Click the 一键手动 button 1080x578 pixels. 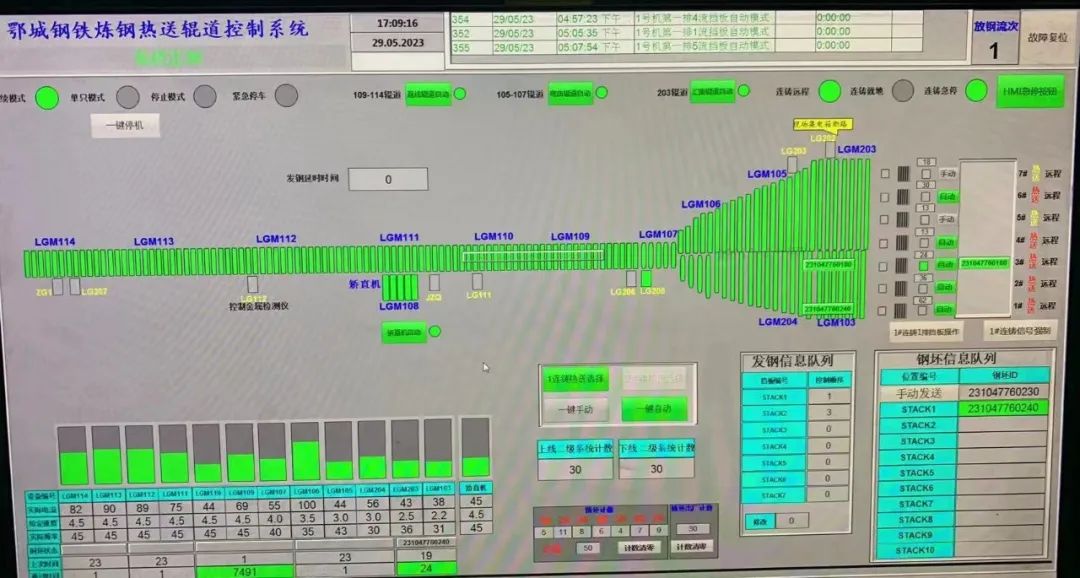point(575,408)
